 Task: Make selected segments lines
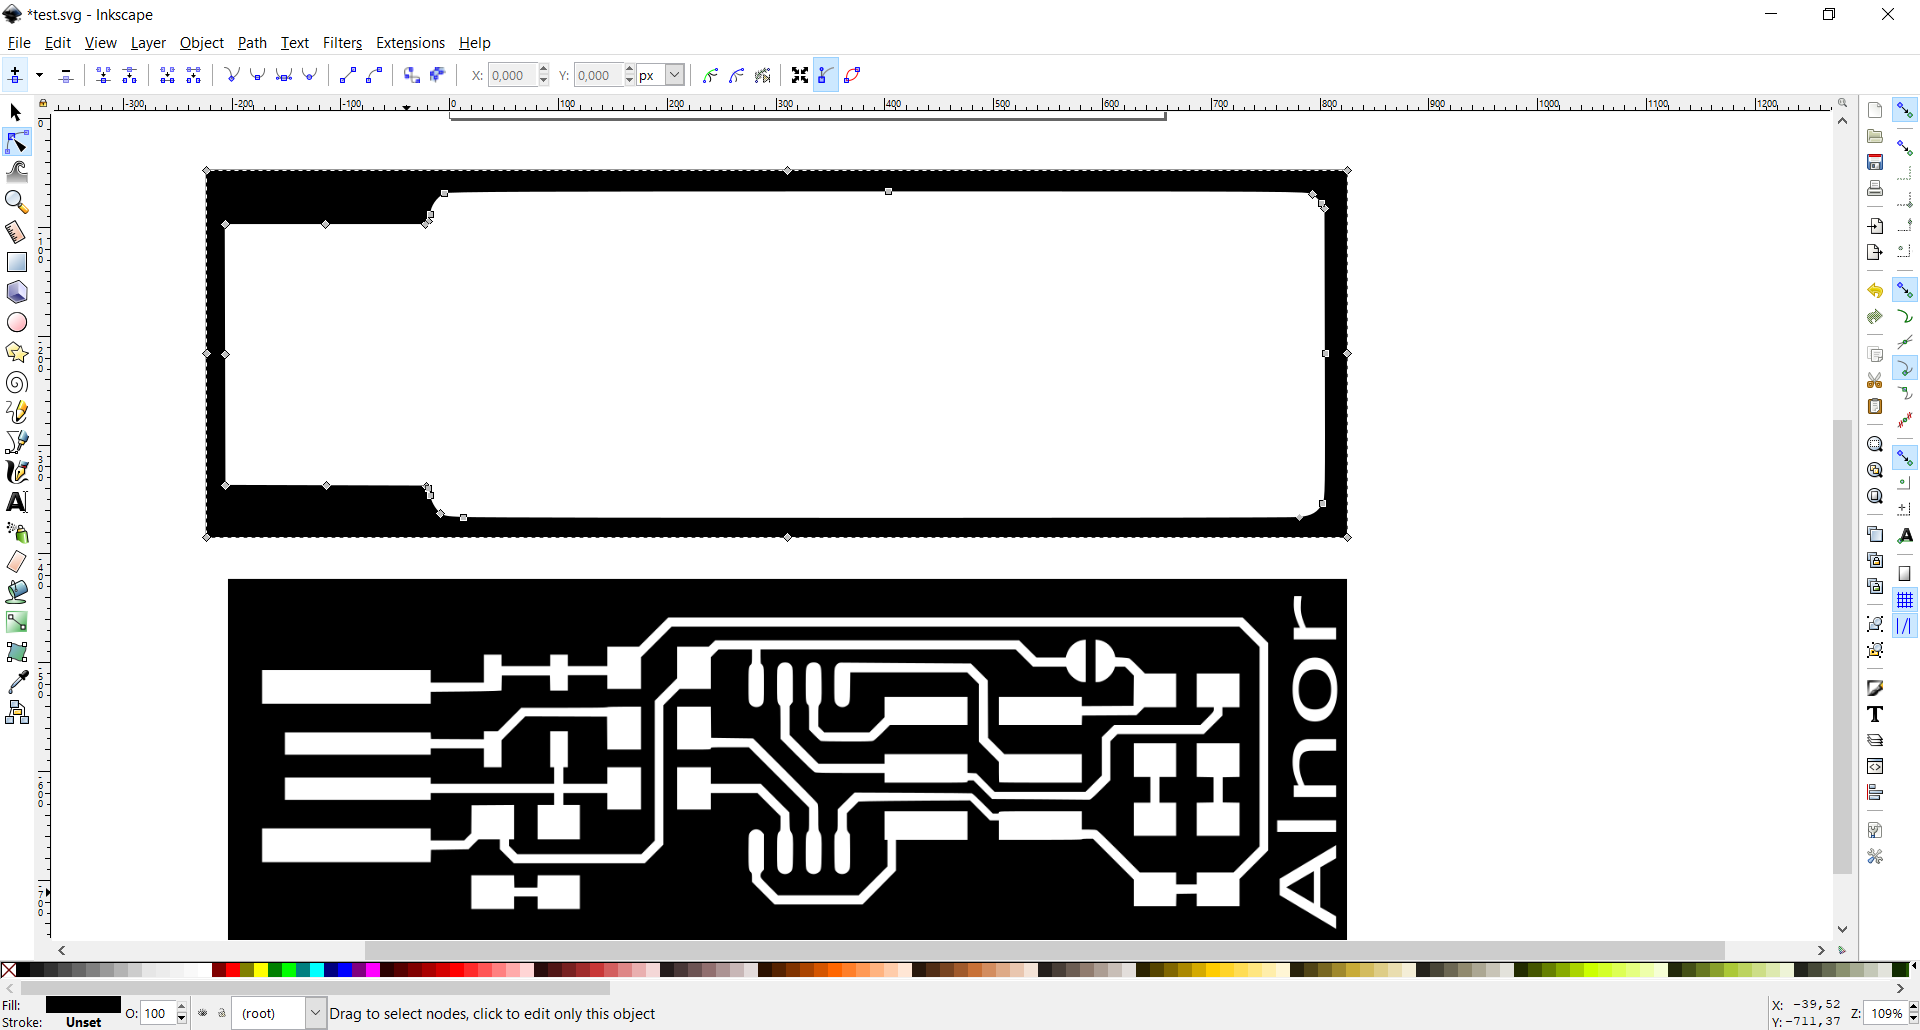(x=348, y=75)
